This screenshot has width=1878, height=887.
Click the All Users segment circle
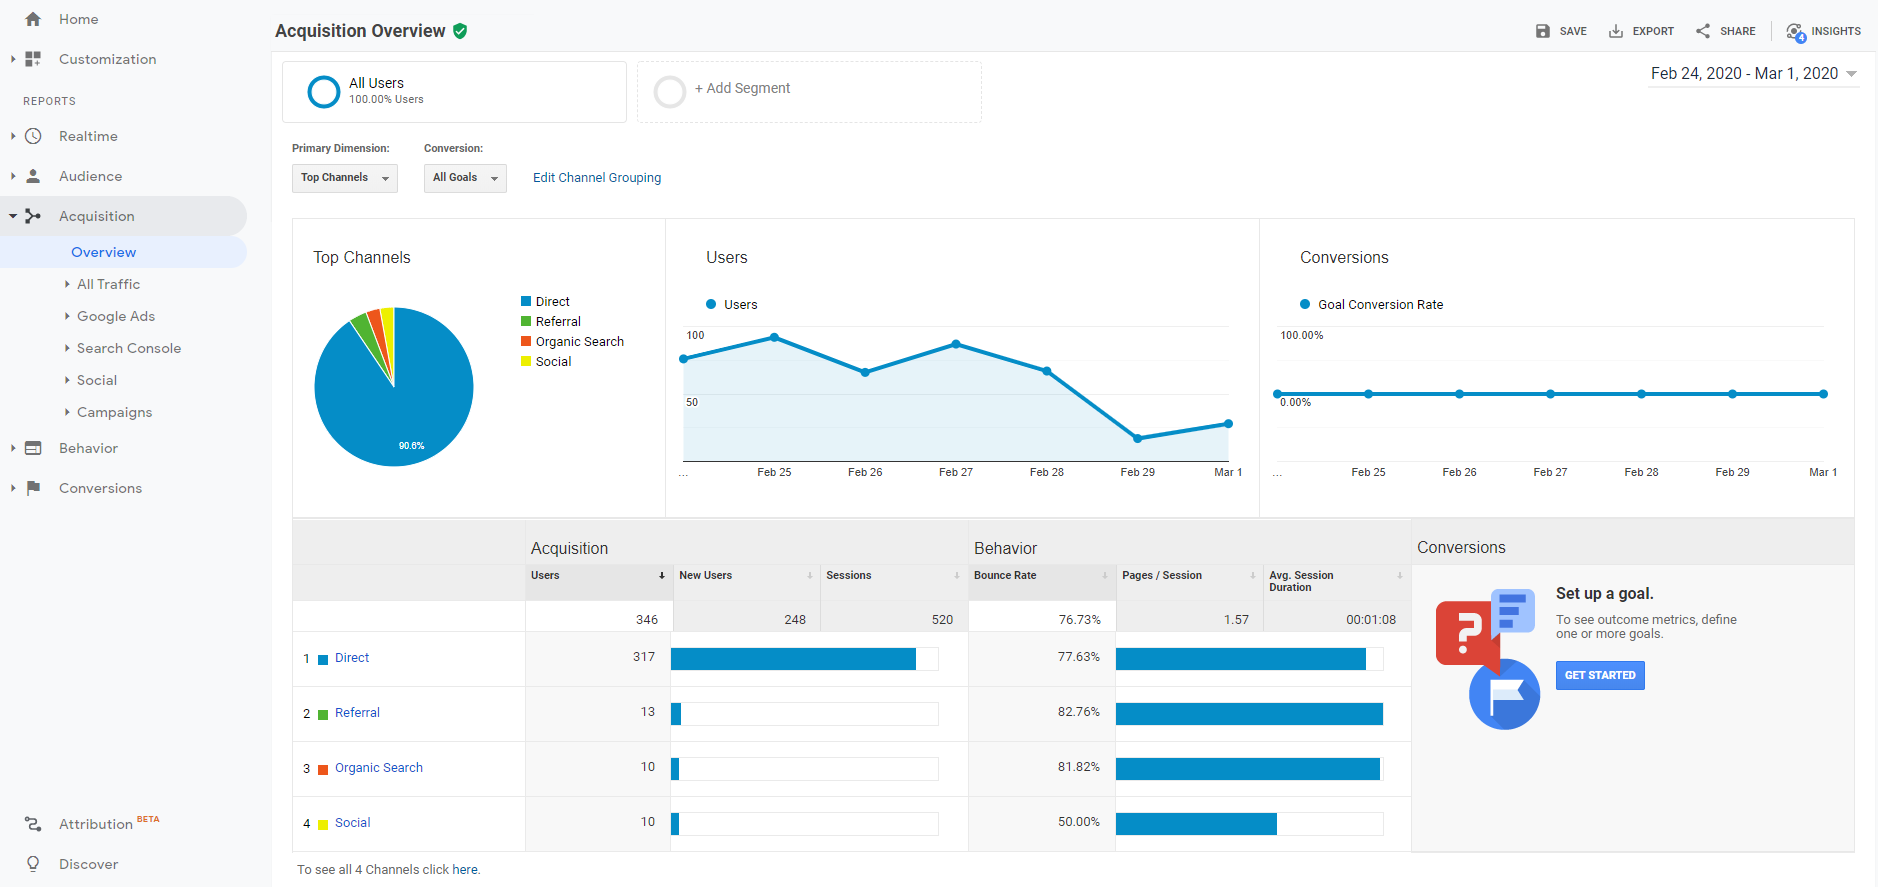pos(324,92)
